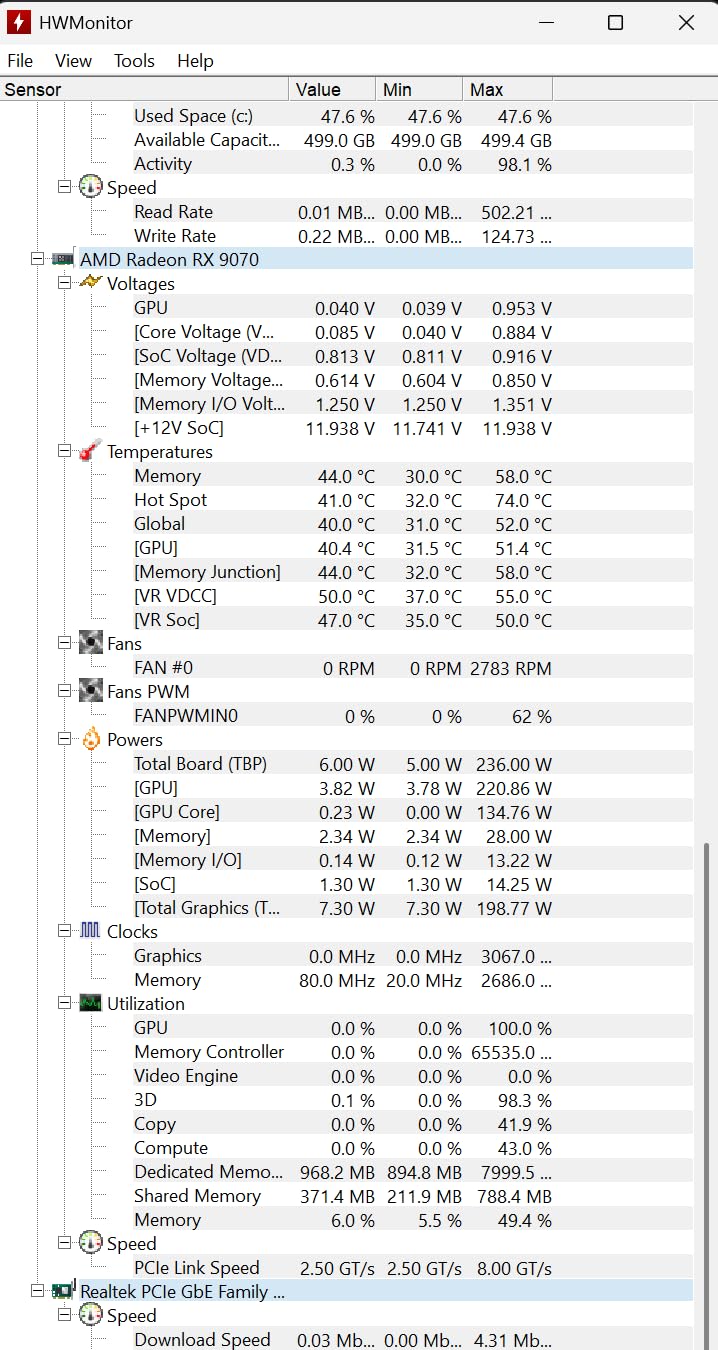Viewport: 718px width, 1350px height.
Task: Click the speedometer icon above Download Speed
Action: pyautogui.click(x=91, y=1315)
